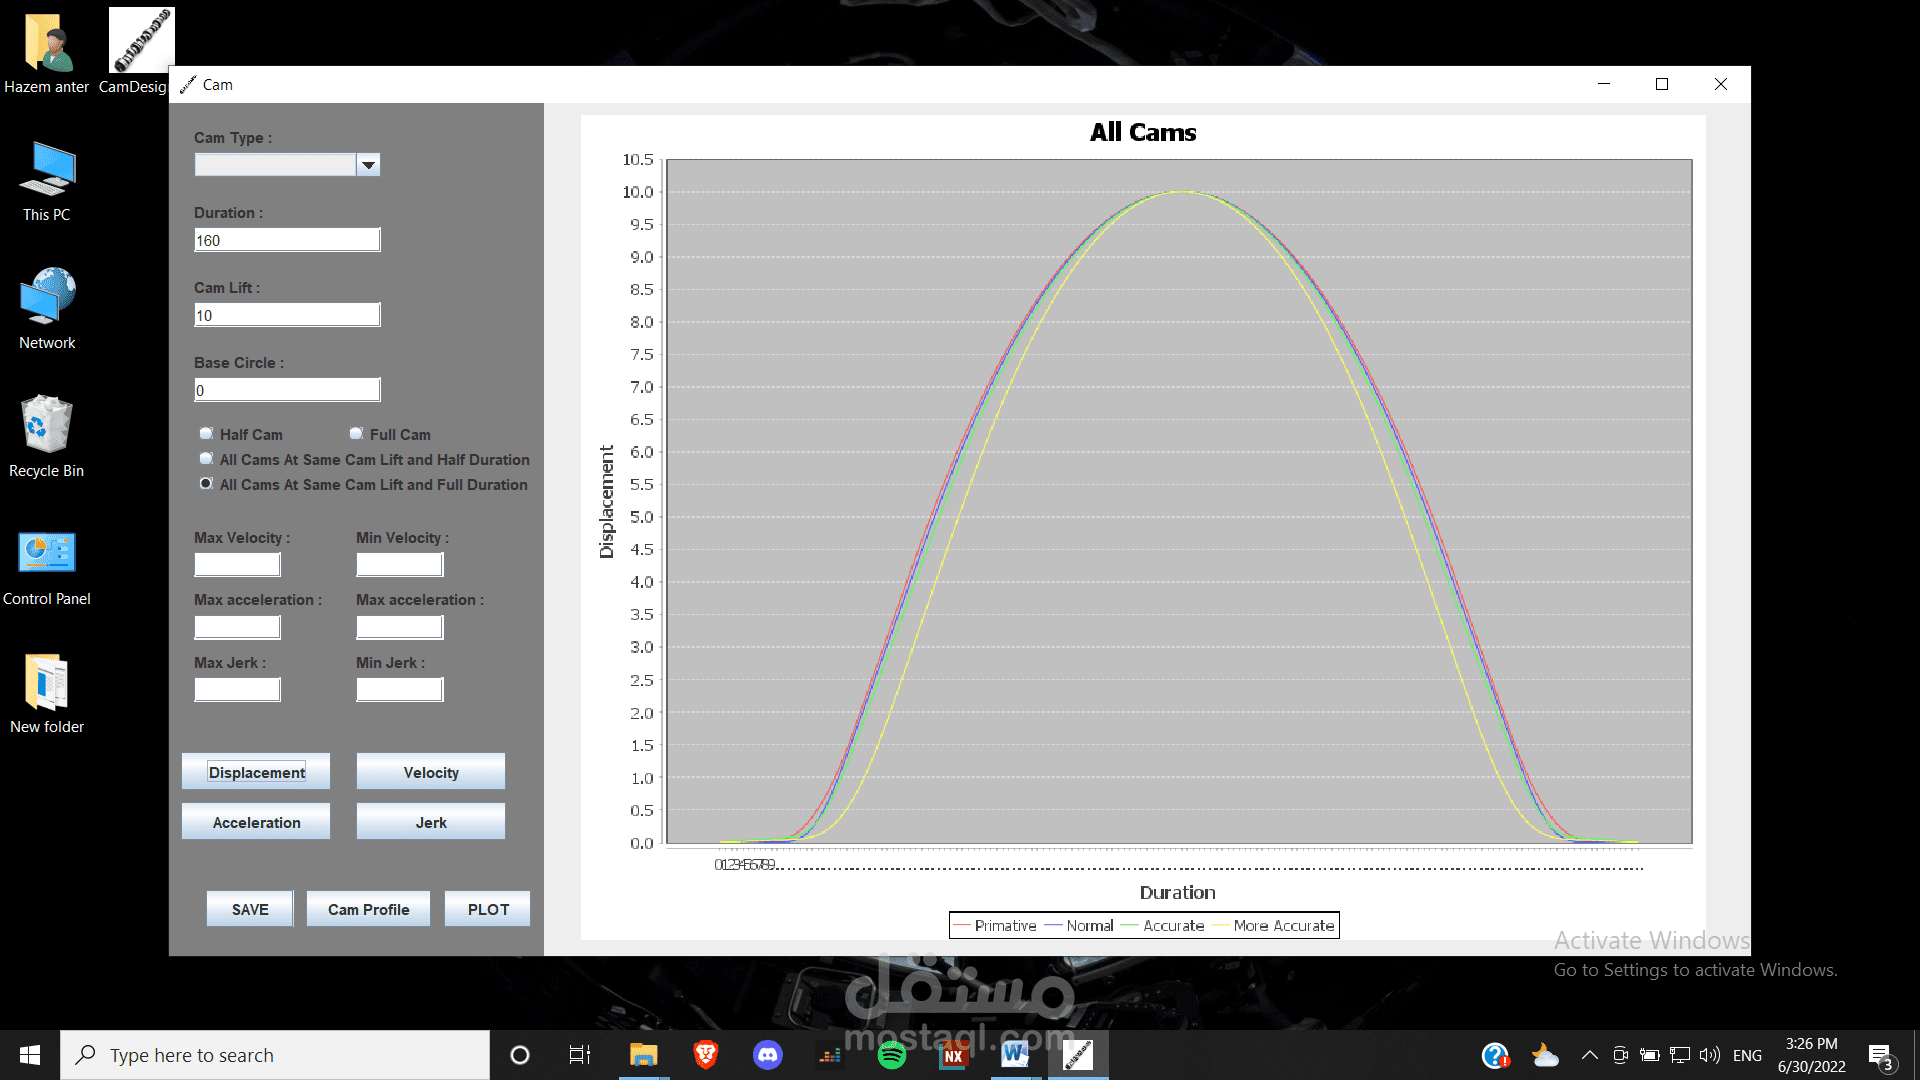Minimize the Cam window
The width and height of the screenshot is (1920, 1080).
(x=1604, y=84)
